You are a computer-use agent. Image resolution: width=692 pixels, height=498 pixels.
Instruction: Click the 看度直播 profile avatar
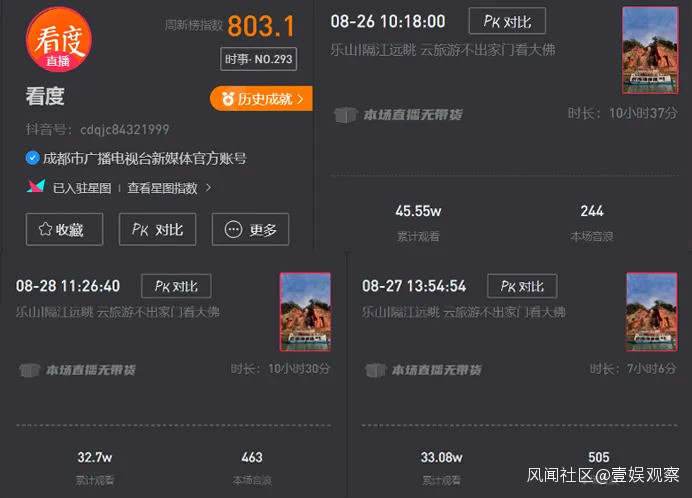59,39
